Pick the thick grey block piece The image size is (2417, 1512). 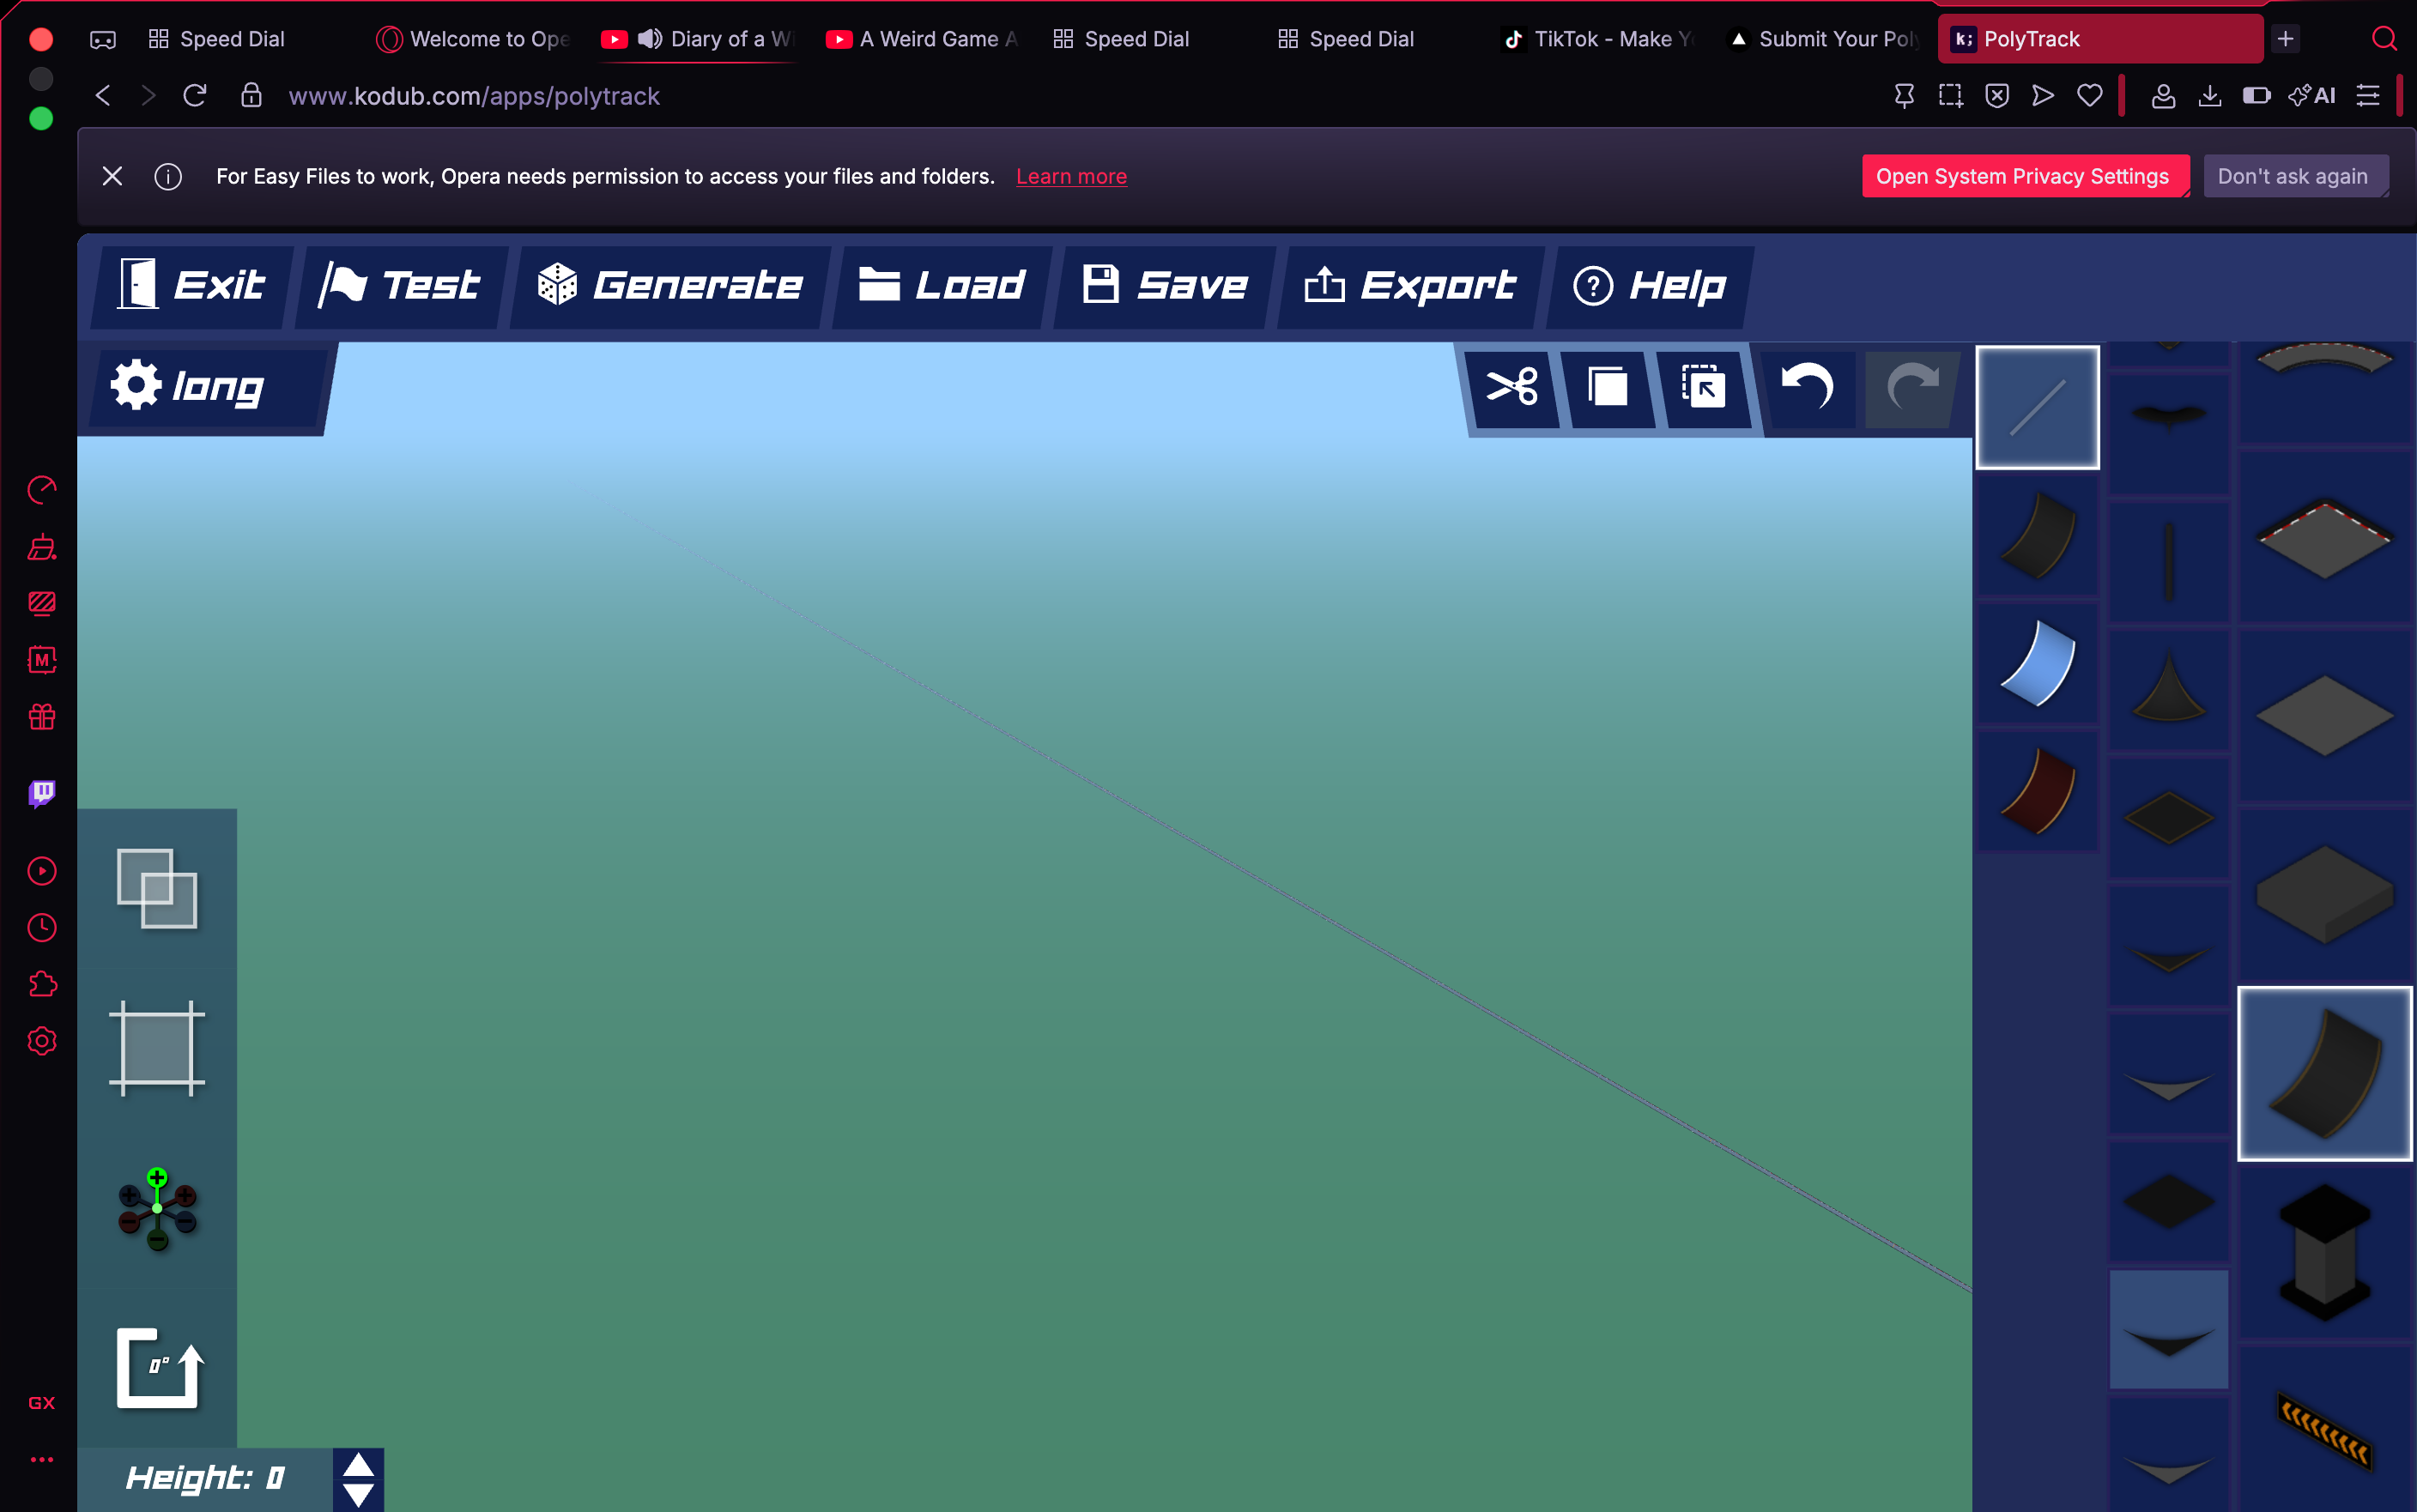tap(2325, 895)
